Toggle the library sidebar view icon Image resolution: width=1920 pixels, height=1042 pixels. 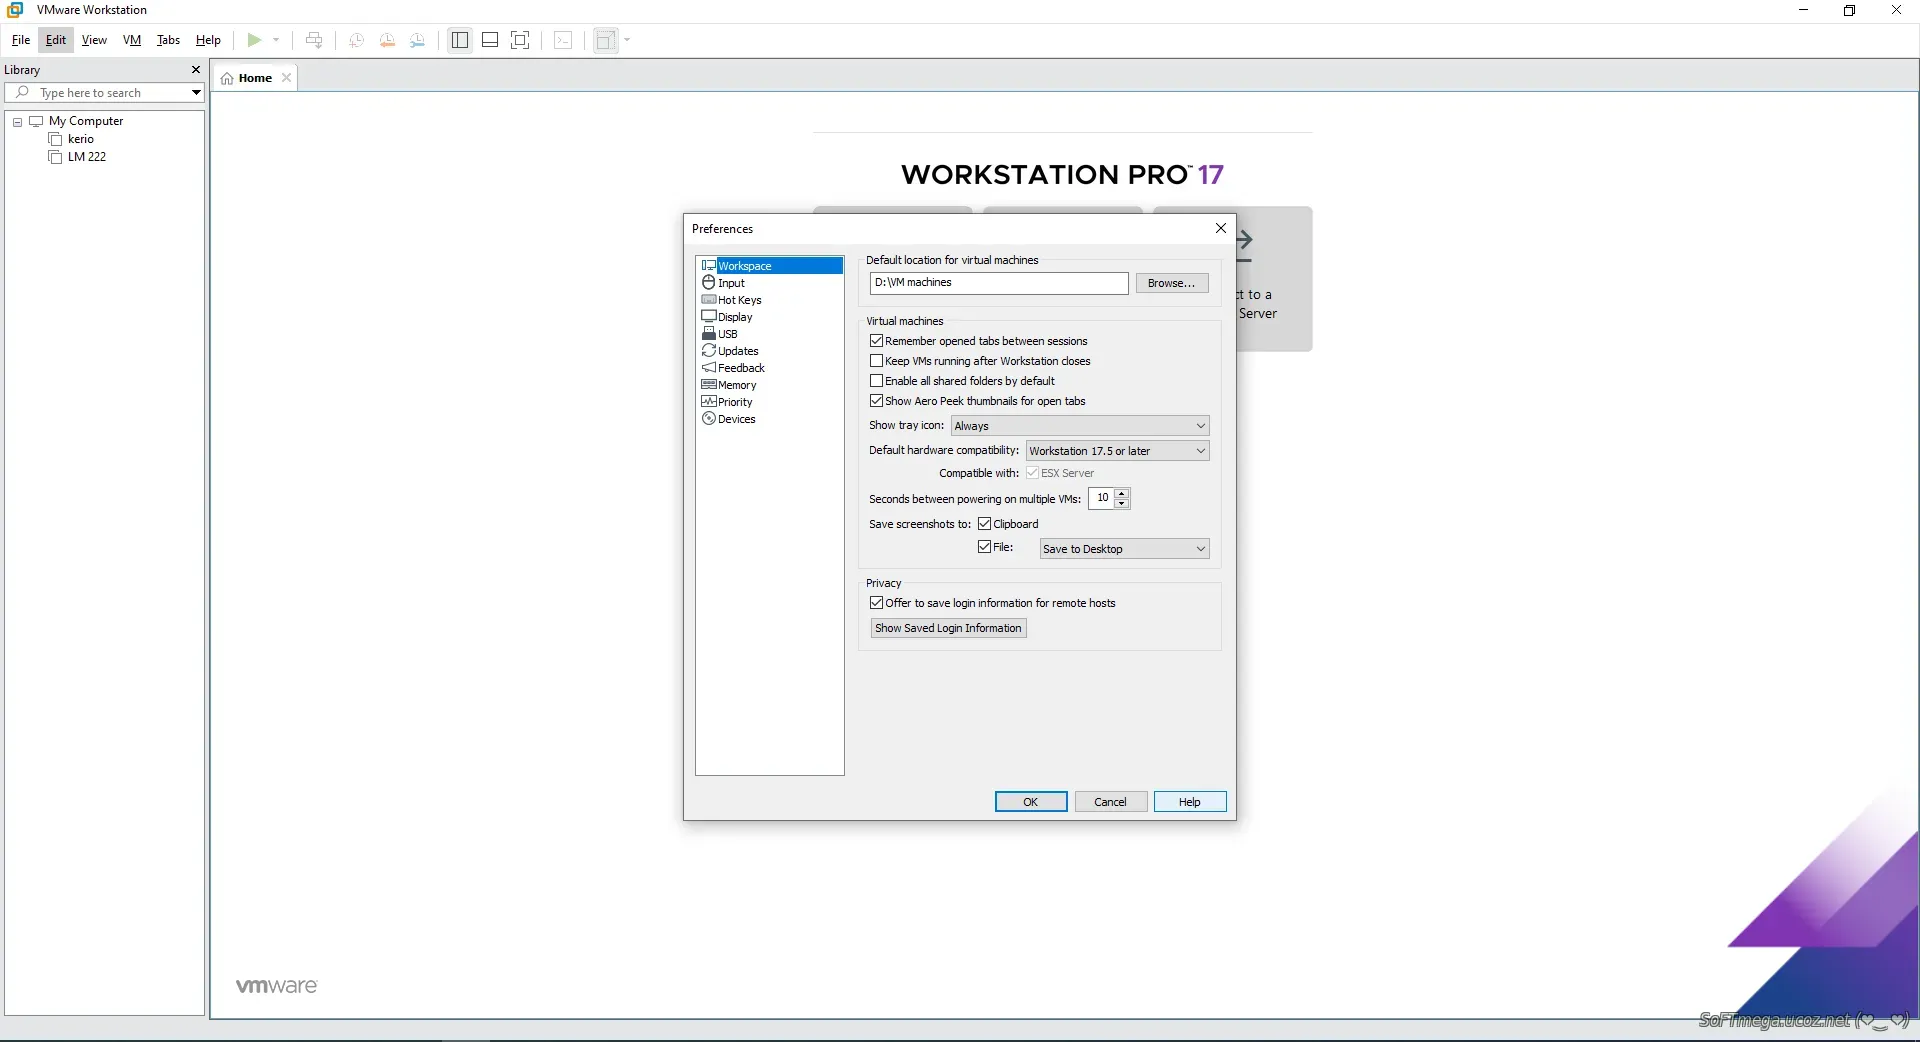point(460,40)
